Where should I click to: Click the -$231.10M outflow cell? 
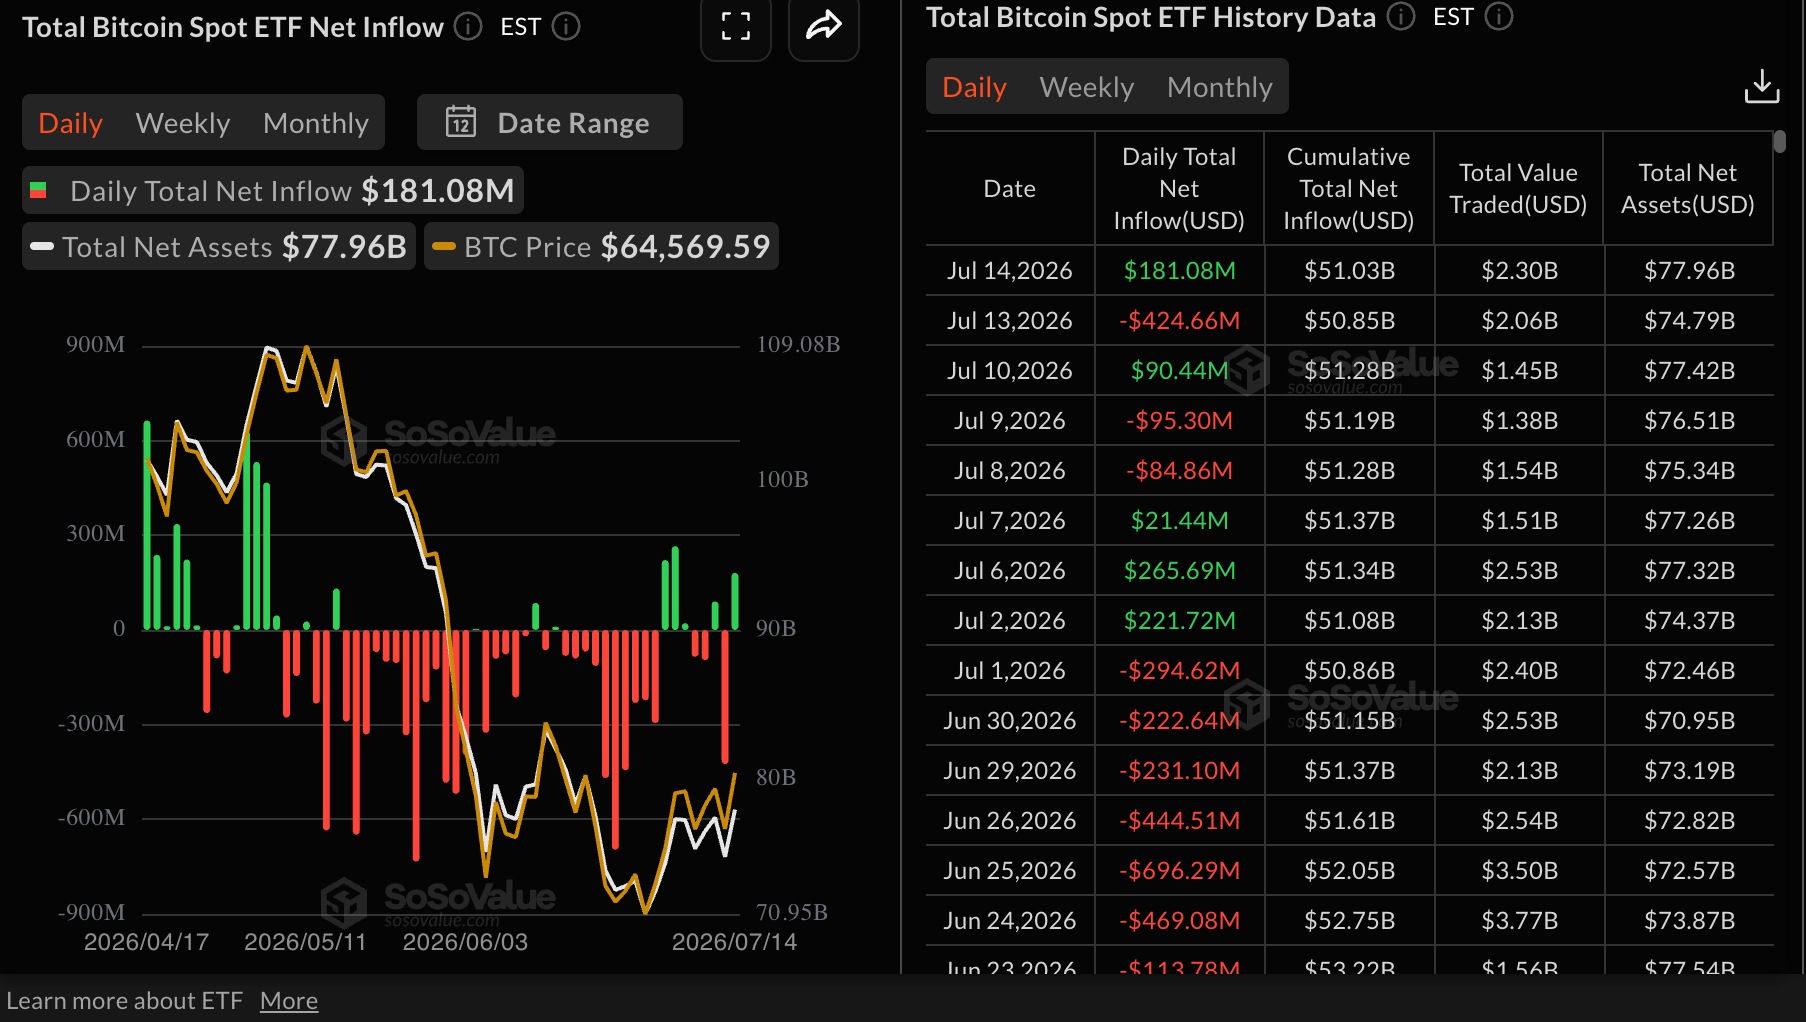[x=1180, y=771]
